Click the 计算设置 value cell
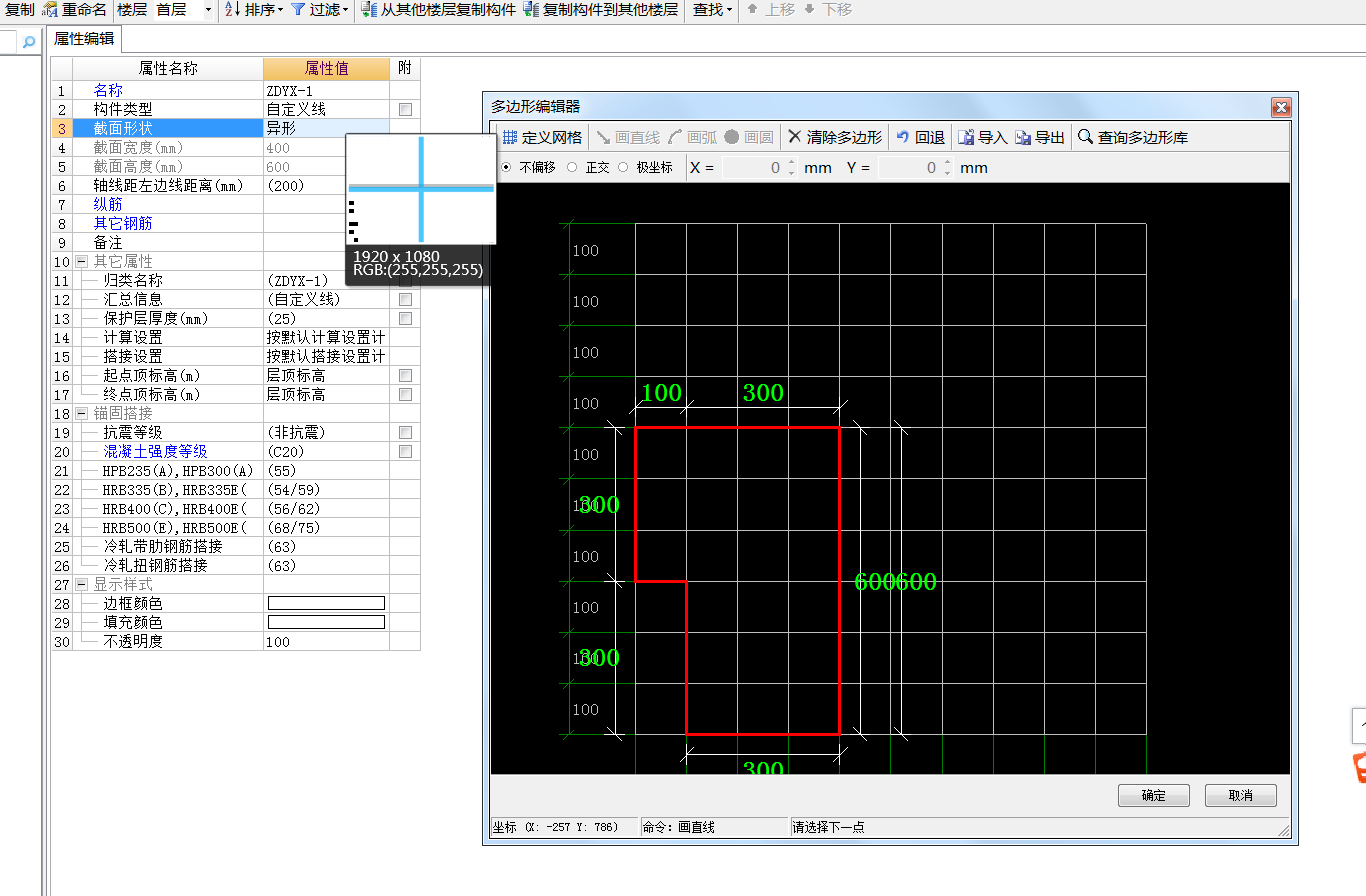1366x896 pixels. [326, 337]
